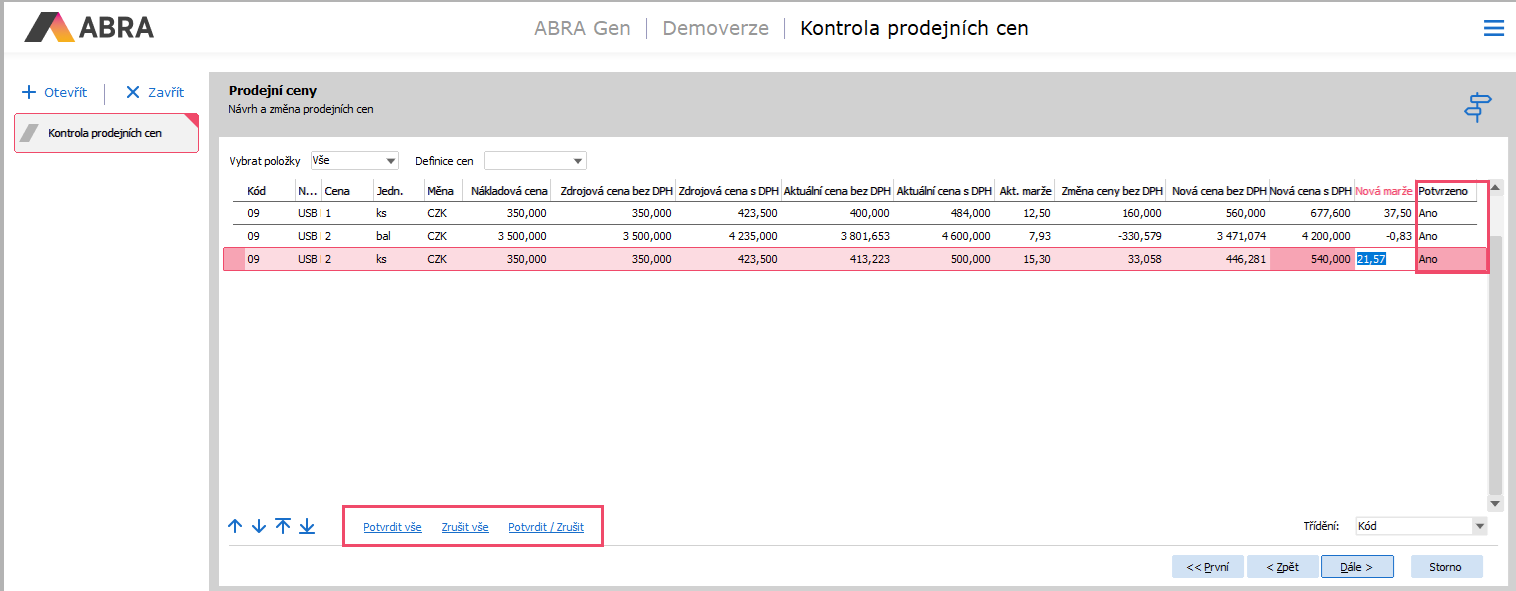1516x591 pixels.
Task: Click the table scrollbar up arrow
Action: coord(1495,189)
